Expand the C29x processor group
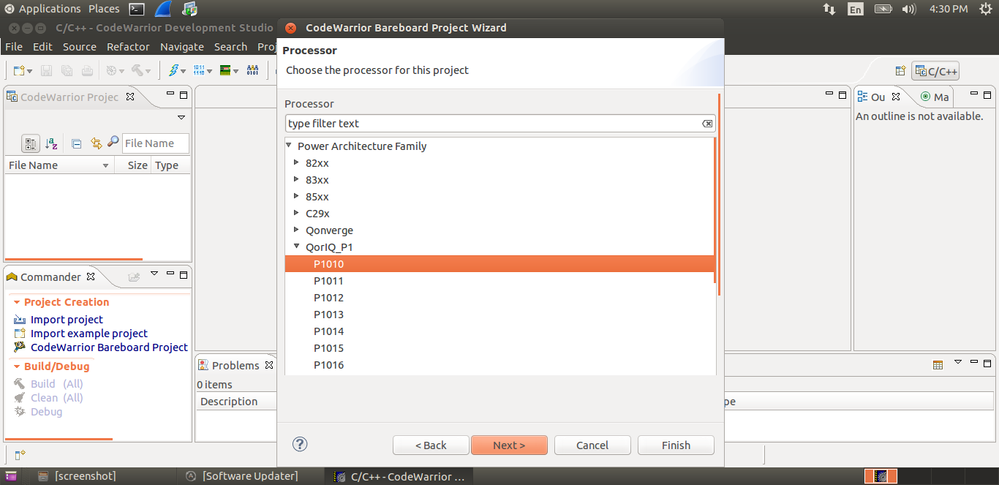This screenshot has height=485, width=999. click(296, 213)
